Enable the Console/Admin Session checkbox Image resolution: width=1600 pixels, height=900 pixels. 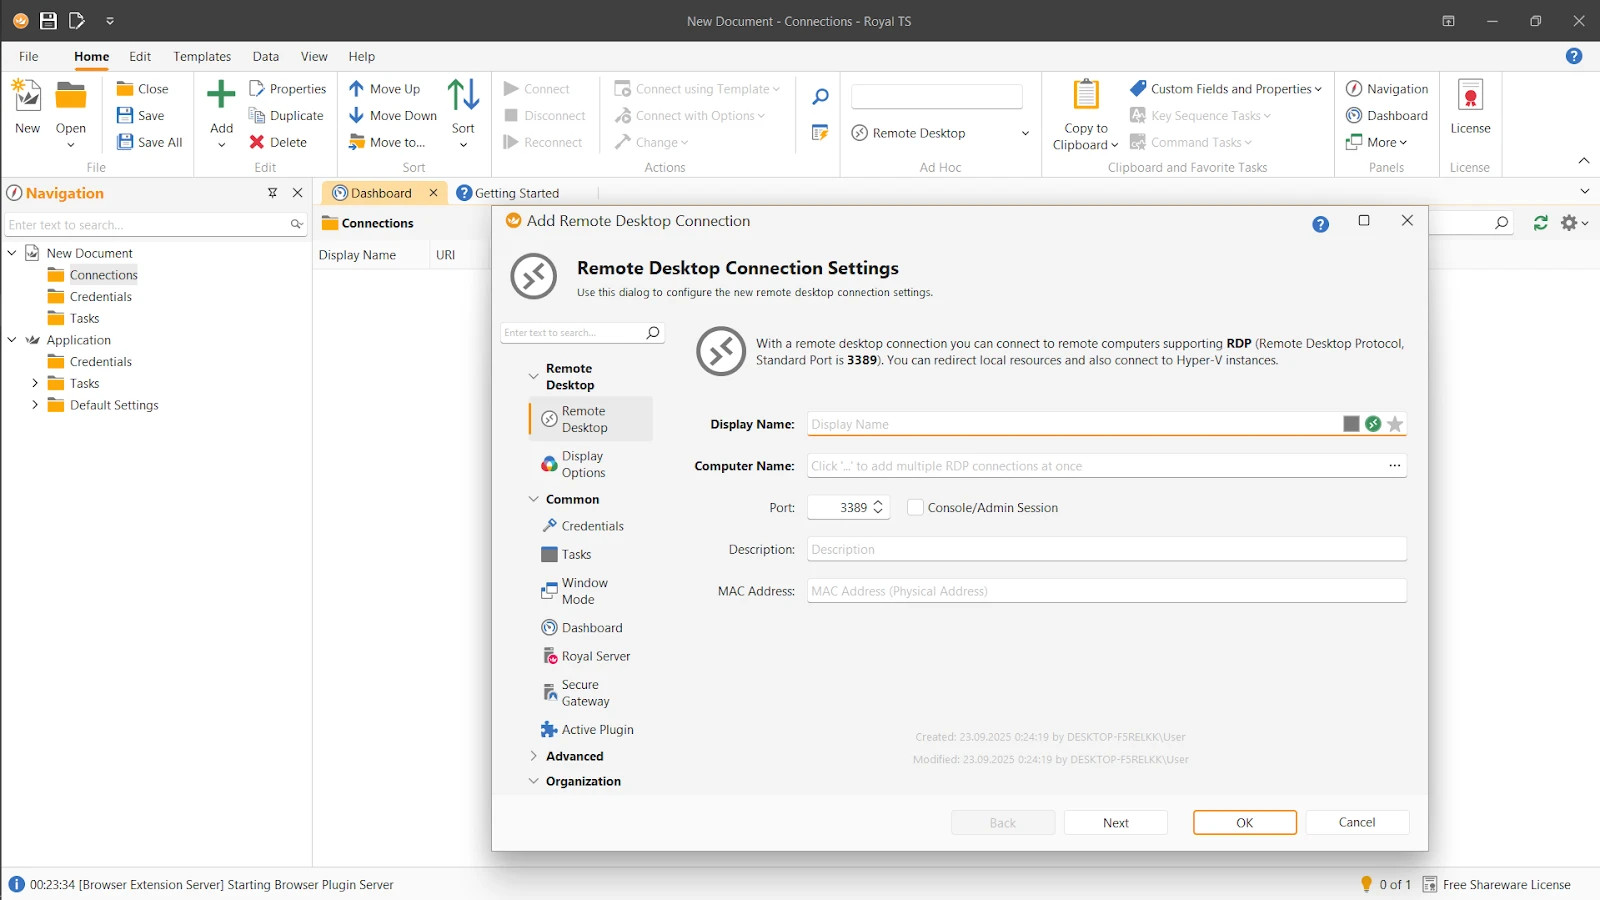915,508
